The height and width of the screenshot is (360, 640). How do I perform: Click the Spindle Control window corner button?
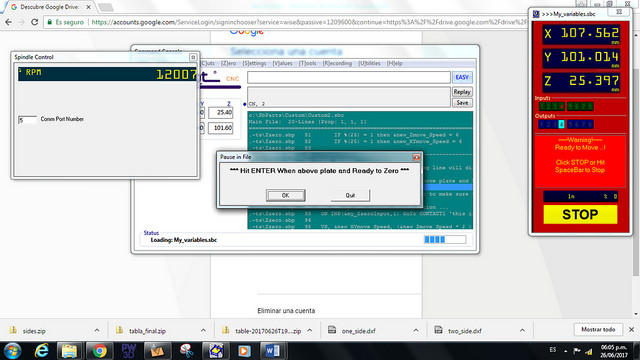tap(193, 57)
